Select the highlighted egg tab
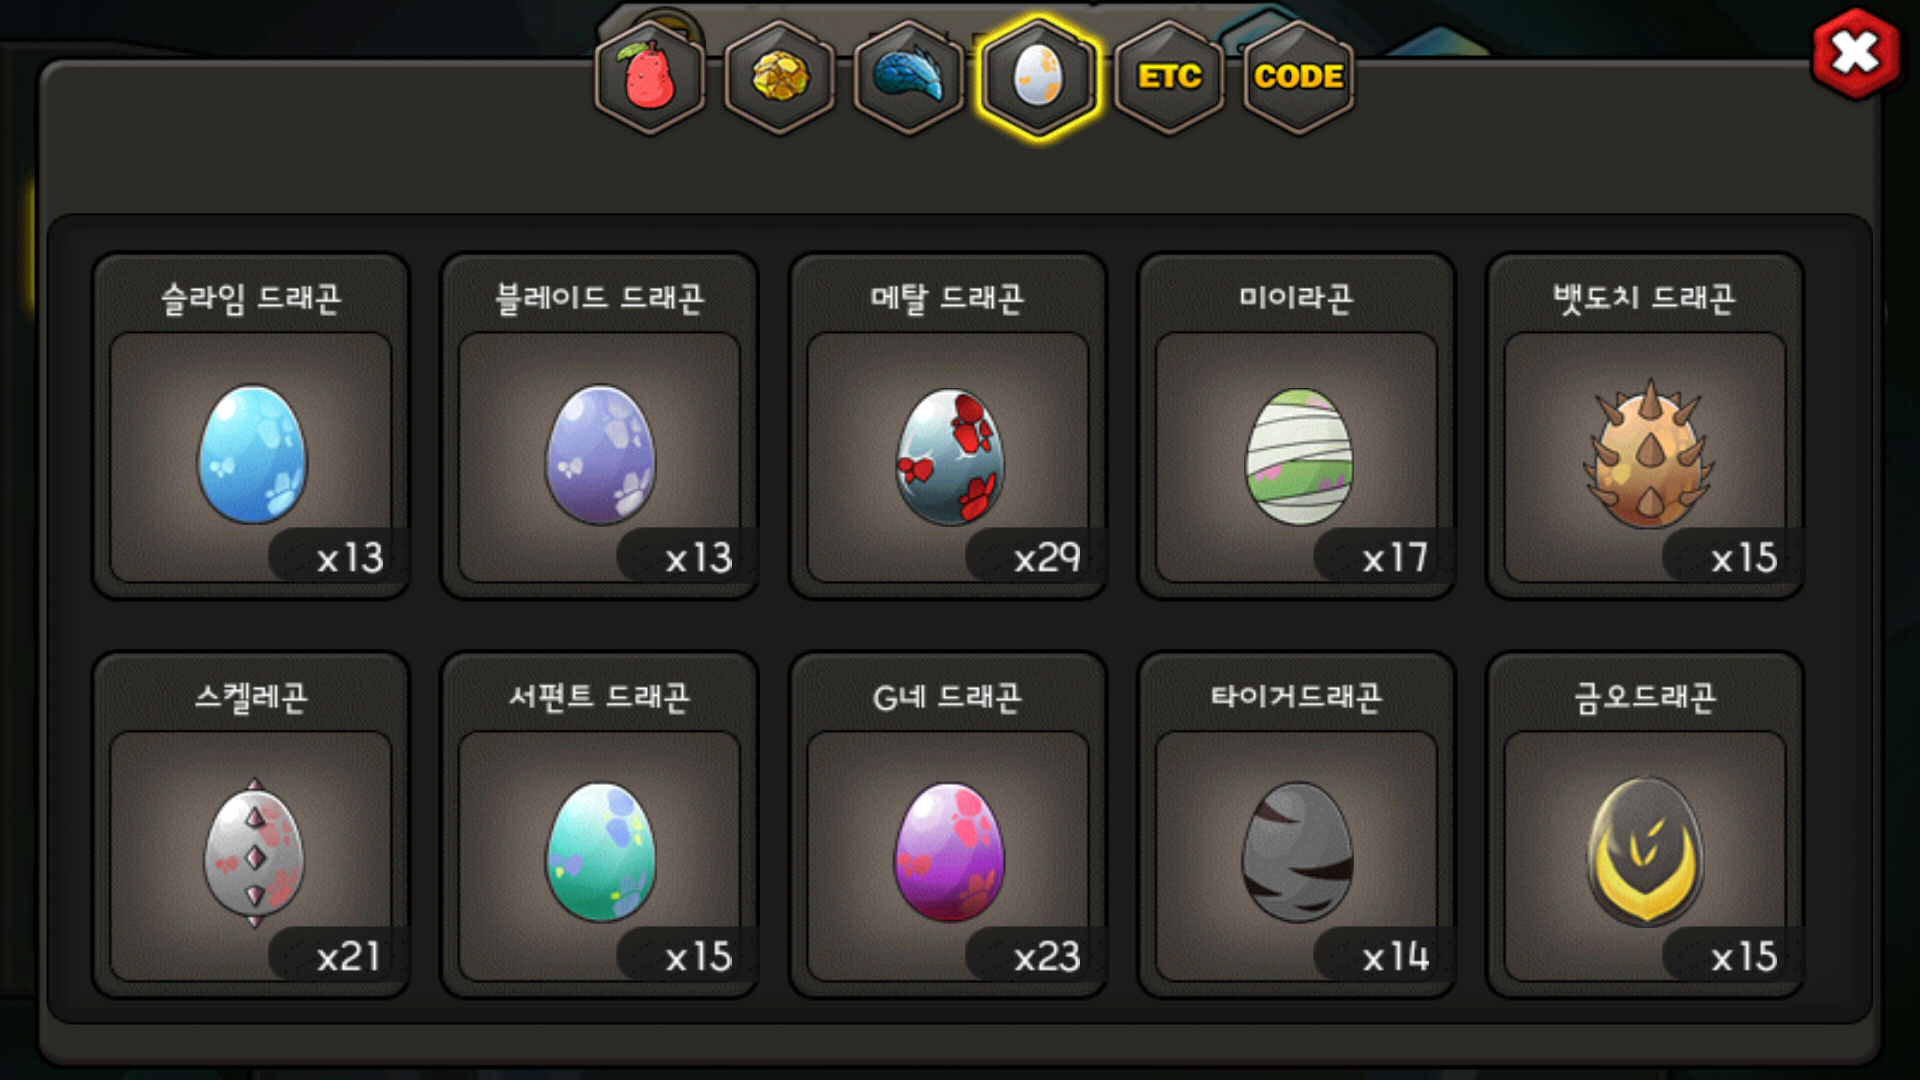The height and width of the screenshot is (1080, 1920). coord(1039,77)
